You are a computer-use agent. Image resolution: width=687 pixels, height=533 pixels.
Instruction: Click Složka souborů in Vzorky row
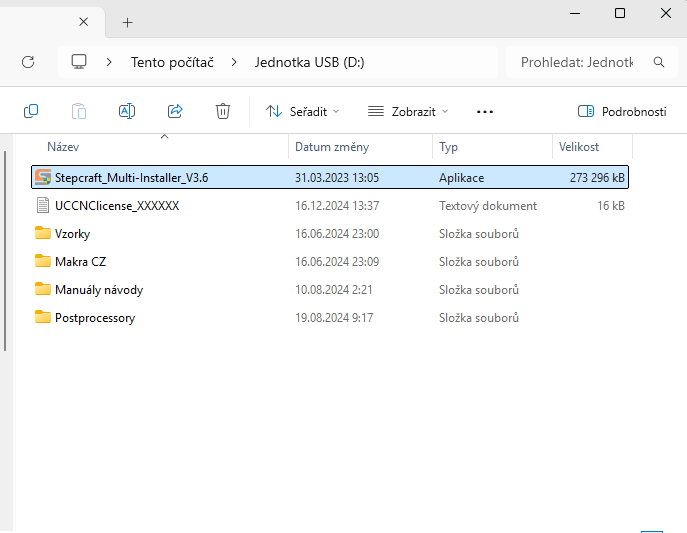479,234
